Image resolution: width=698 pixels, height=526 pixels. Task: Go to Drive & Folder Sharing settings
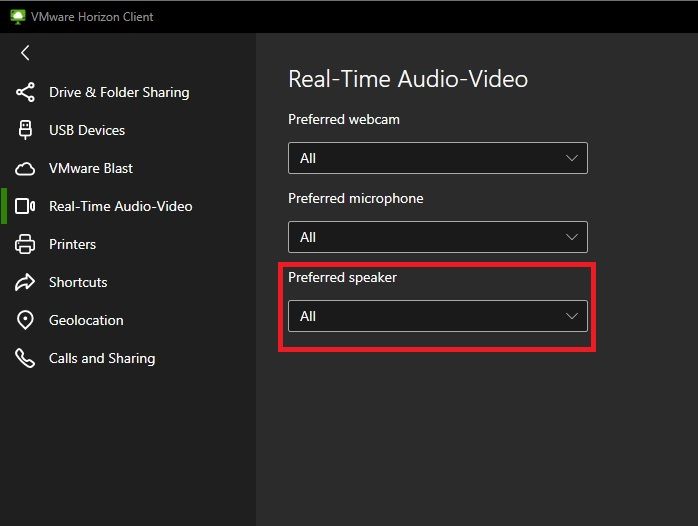coord(119,92)
